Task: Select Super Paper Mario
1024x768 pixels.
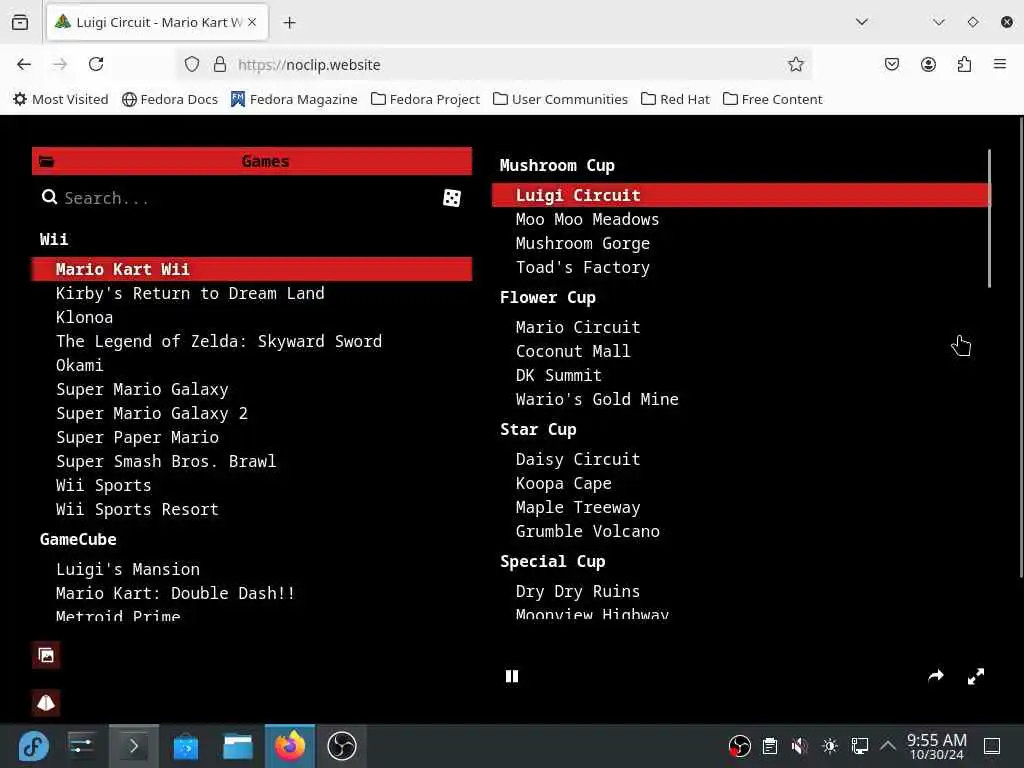Action: 252,438
